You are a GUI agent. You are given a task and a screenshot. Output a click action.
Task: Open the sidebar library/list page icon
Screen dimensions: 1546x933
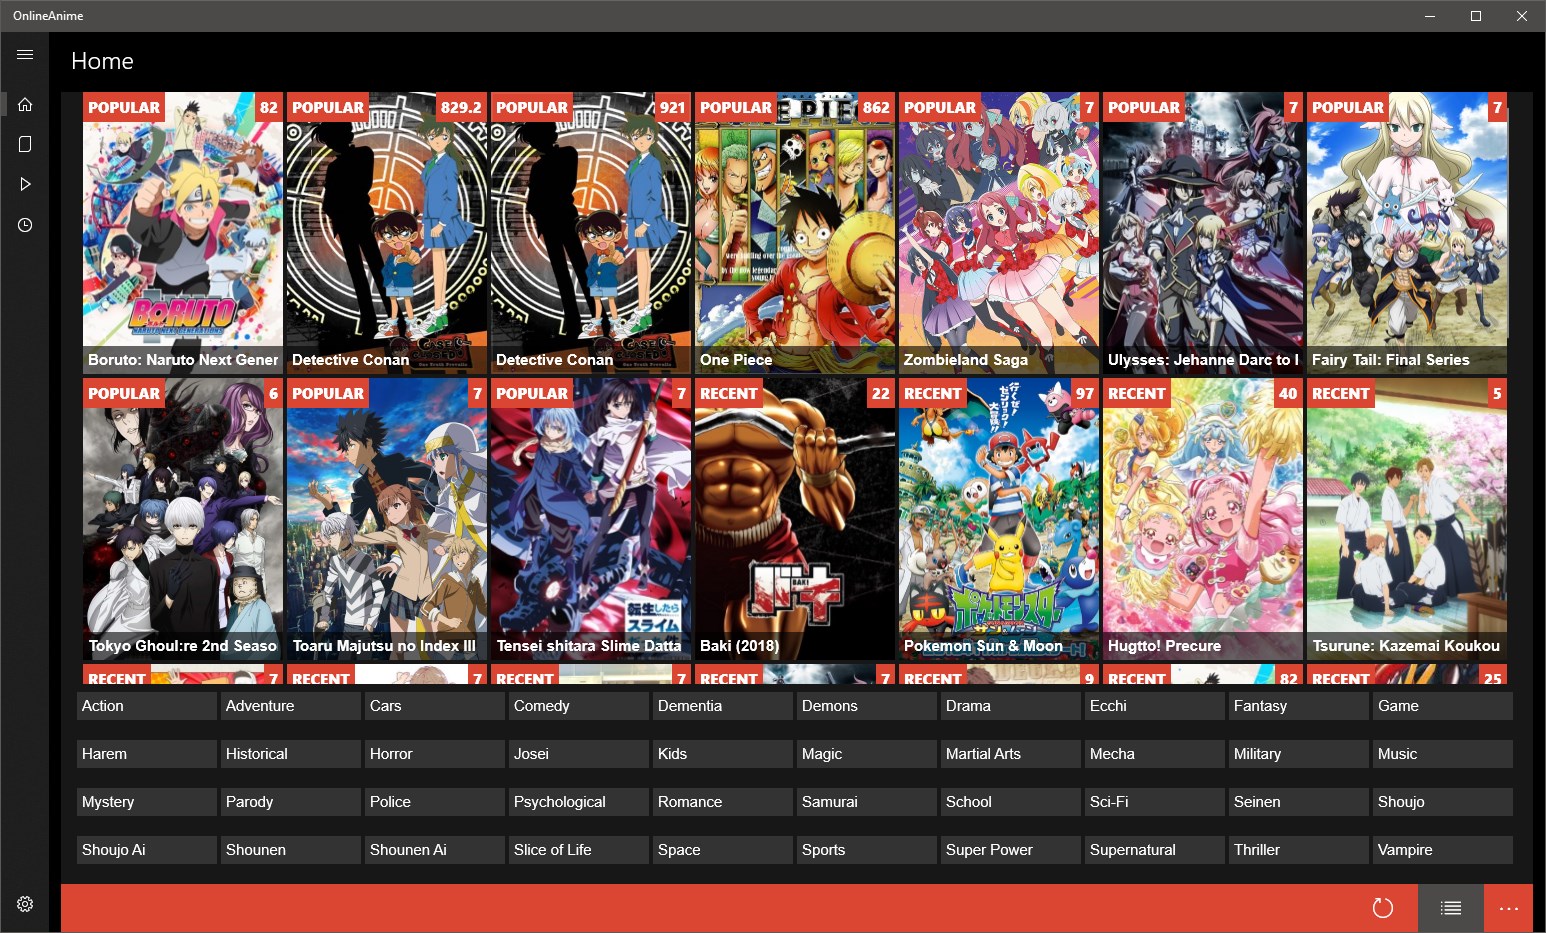pos(25,144)
